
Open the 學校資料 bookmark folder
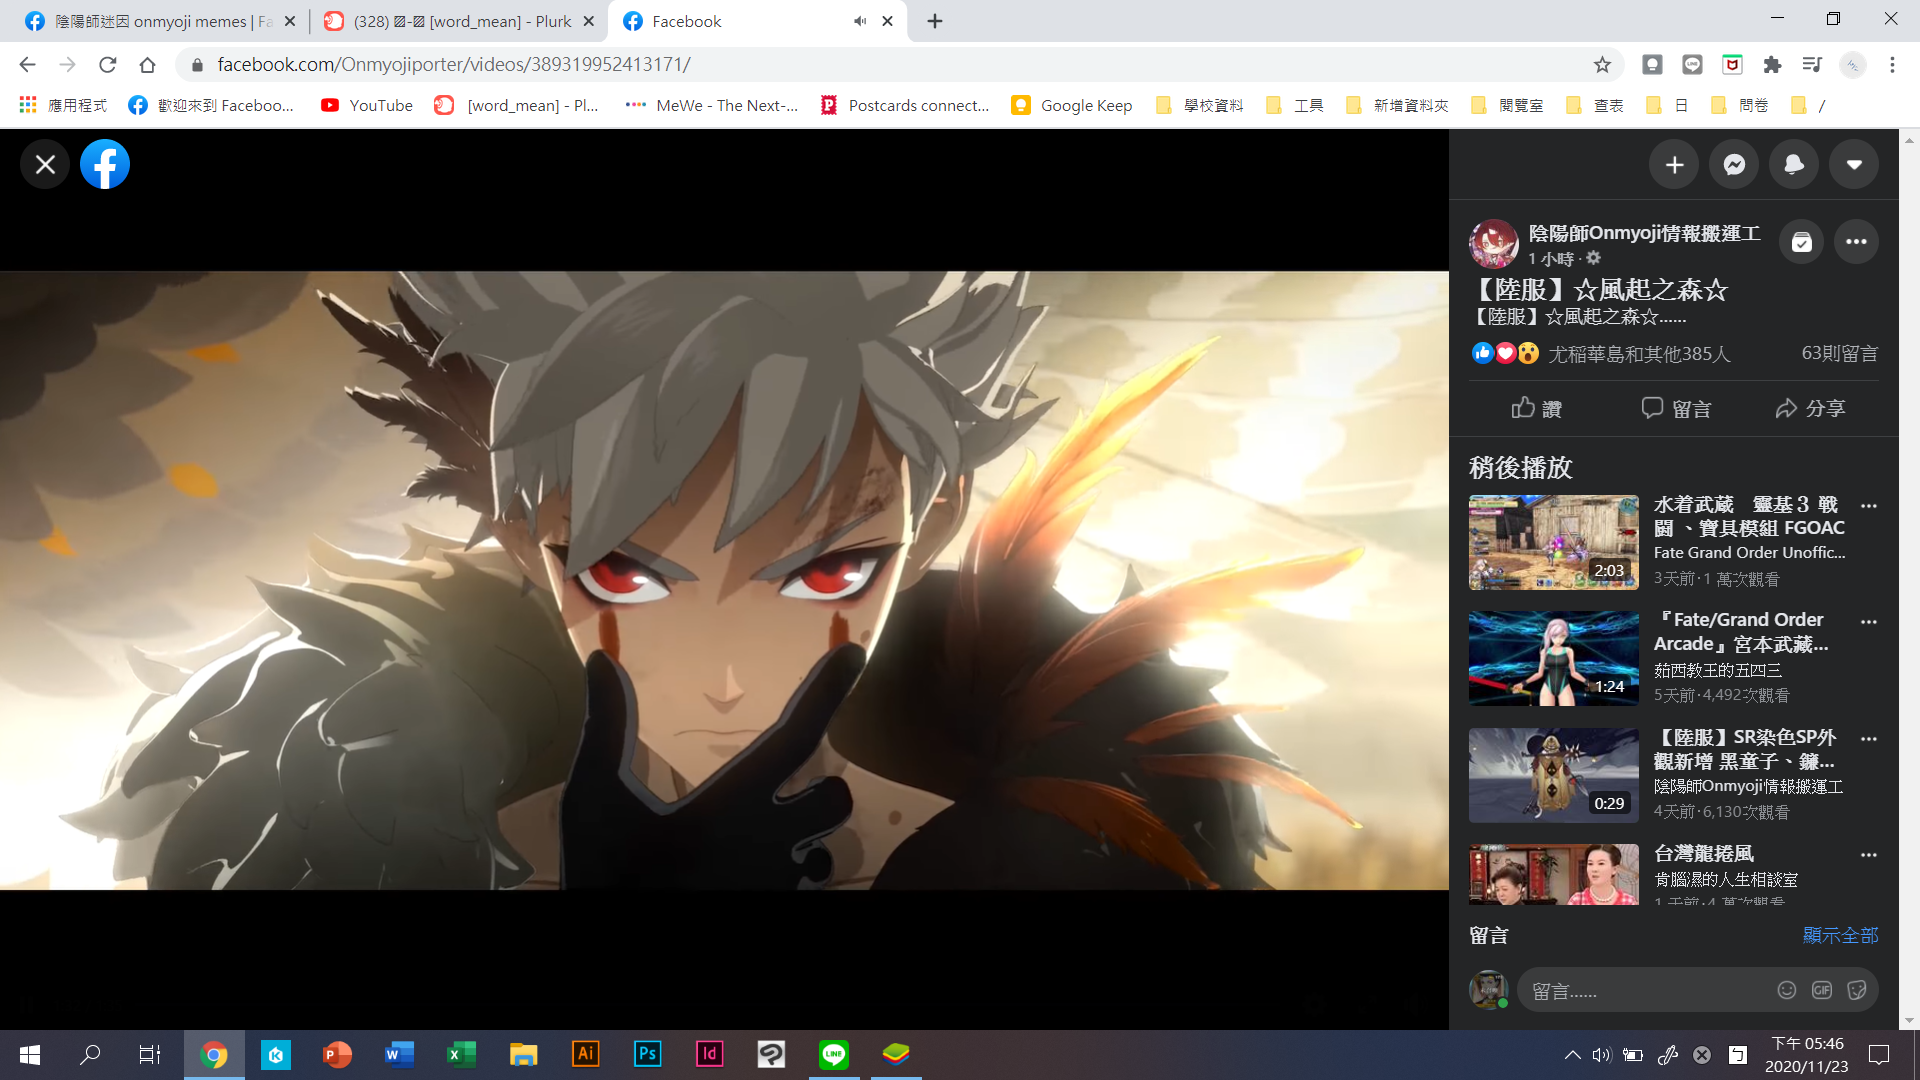(x=1200, y=105)
